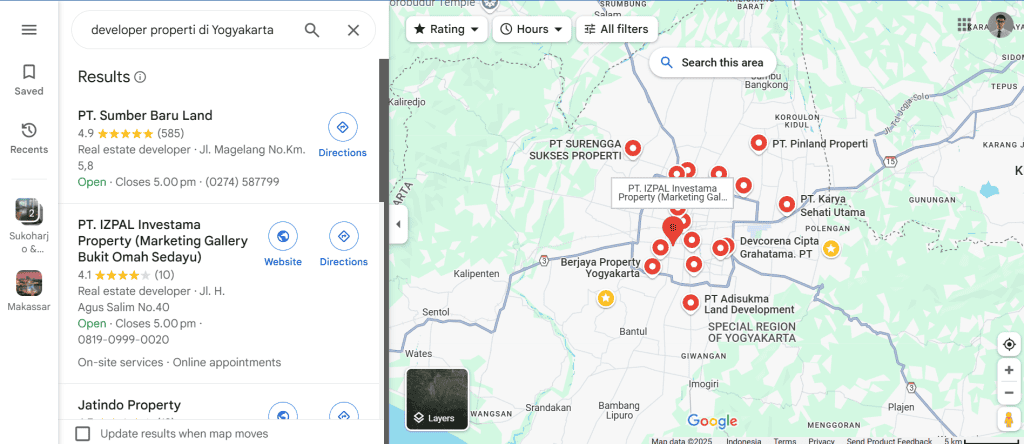Click the selected large red pin

672,231
